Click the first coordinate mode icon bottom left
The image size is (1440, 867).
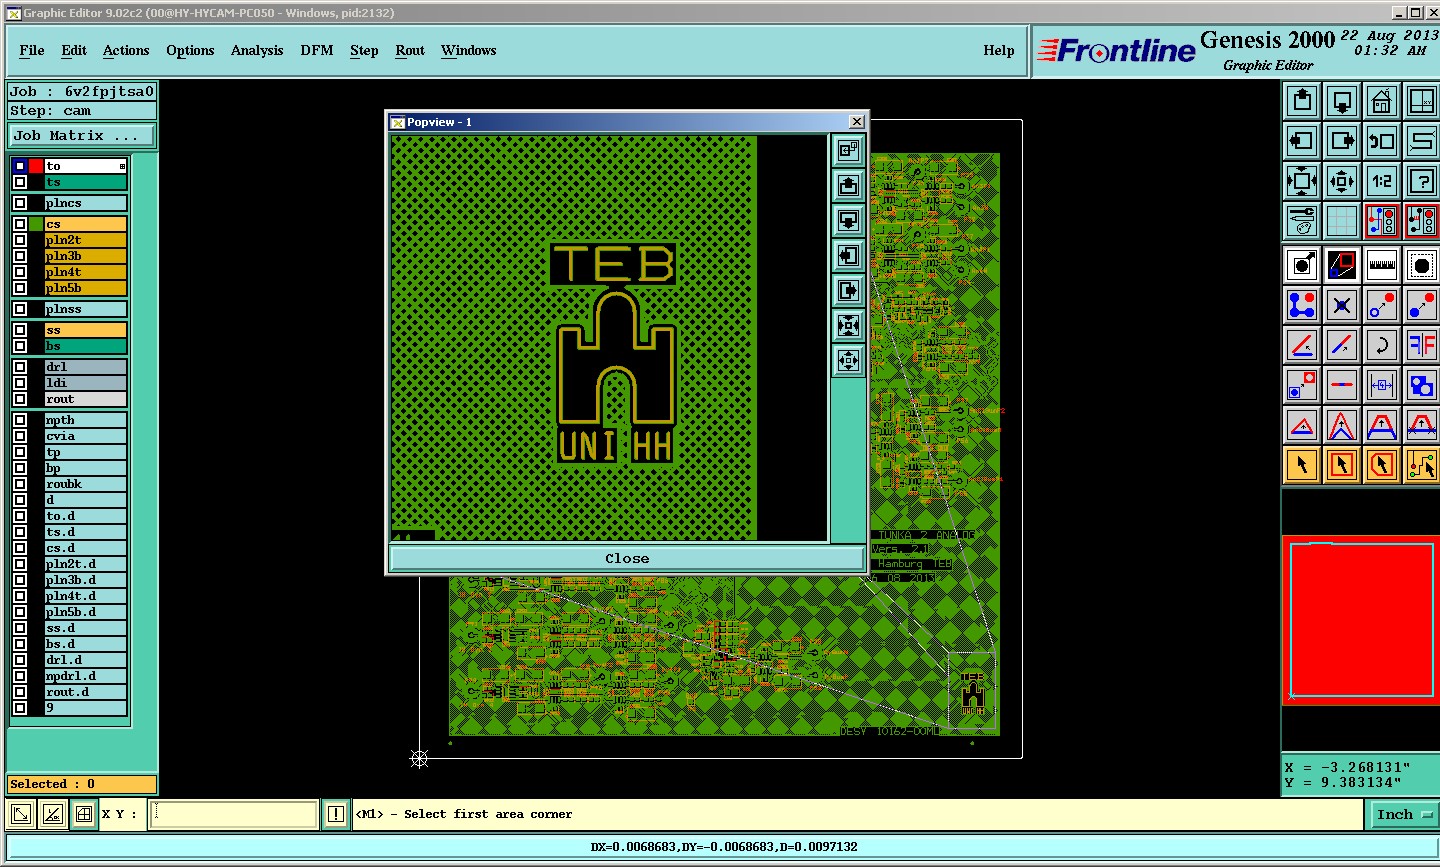(x=21, y=814)
